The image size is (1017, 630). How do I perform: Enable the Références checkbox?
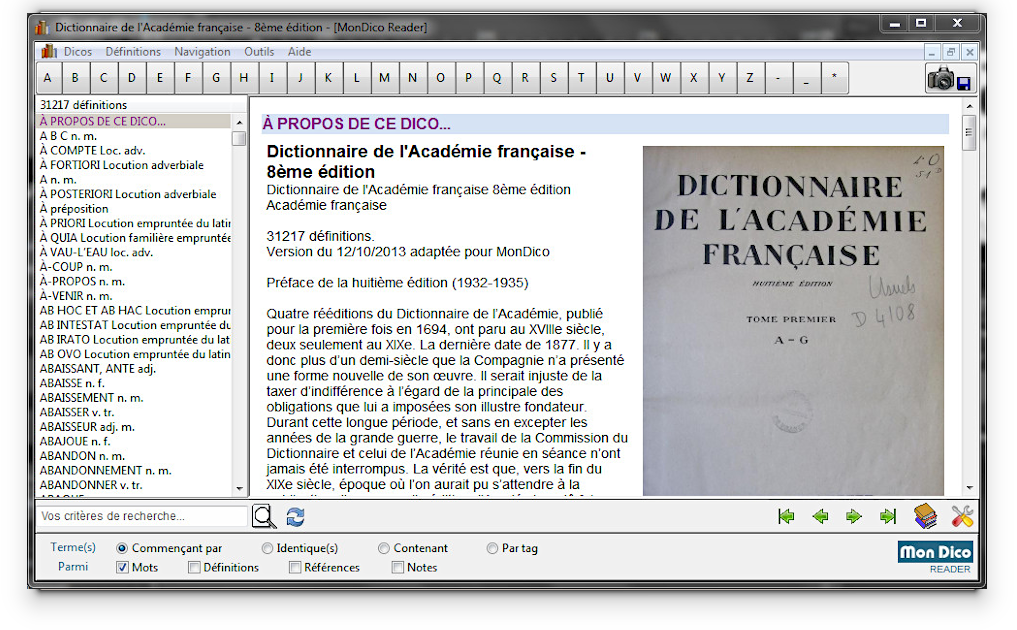coord(295,568)
